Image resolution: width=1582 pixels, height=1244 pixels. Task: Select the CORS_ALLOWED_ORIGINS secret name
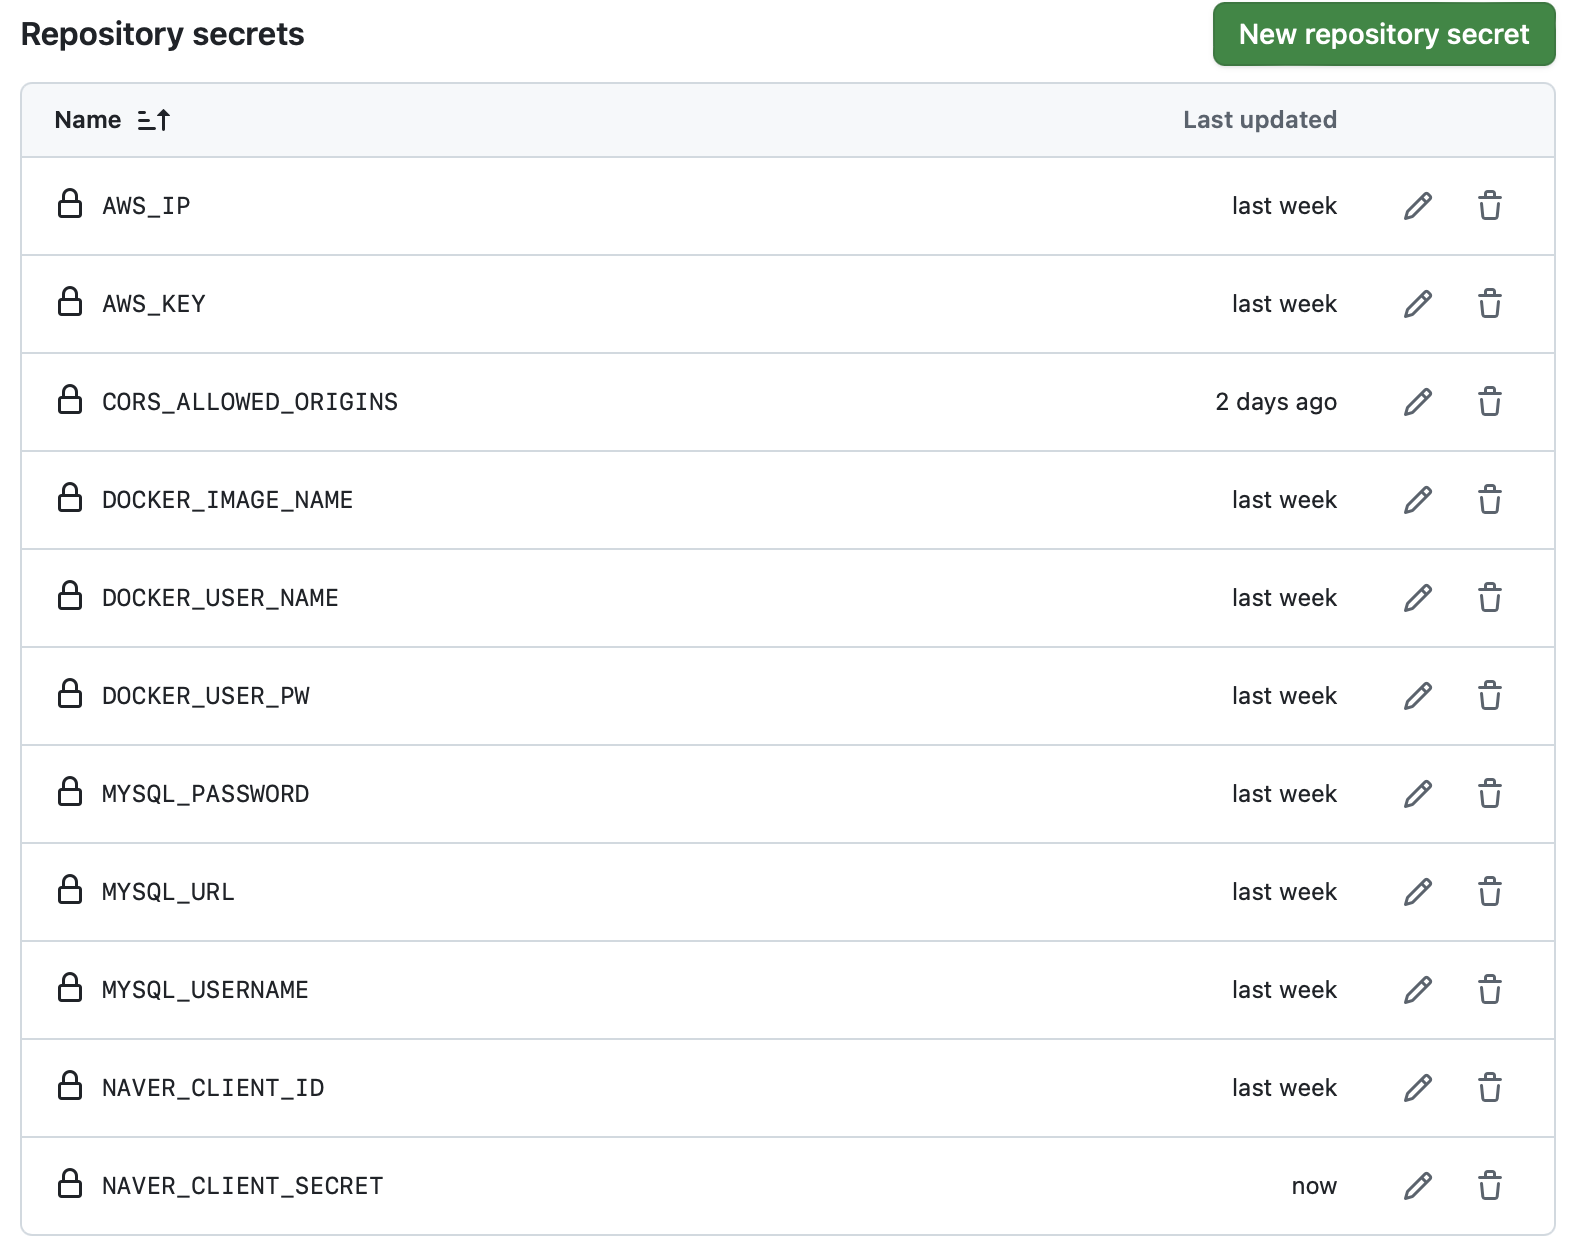(250, 402)
